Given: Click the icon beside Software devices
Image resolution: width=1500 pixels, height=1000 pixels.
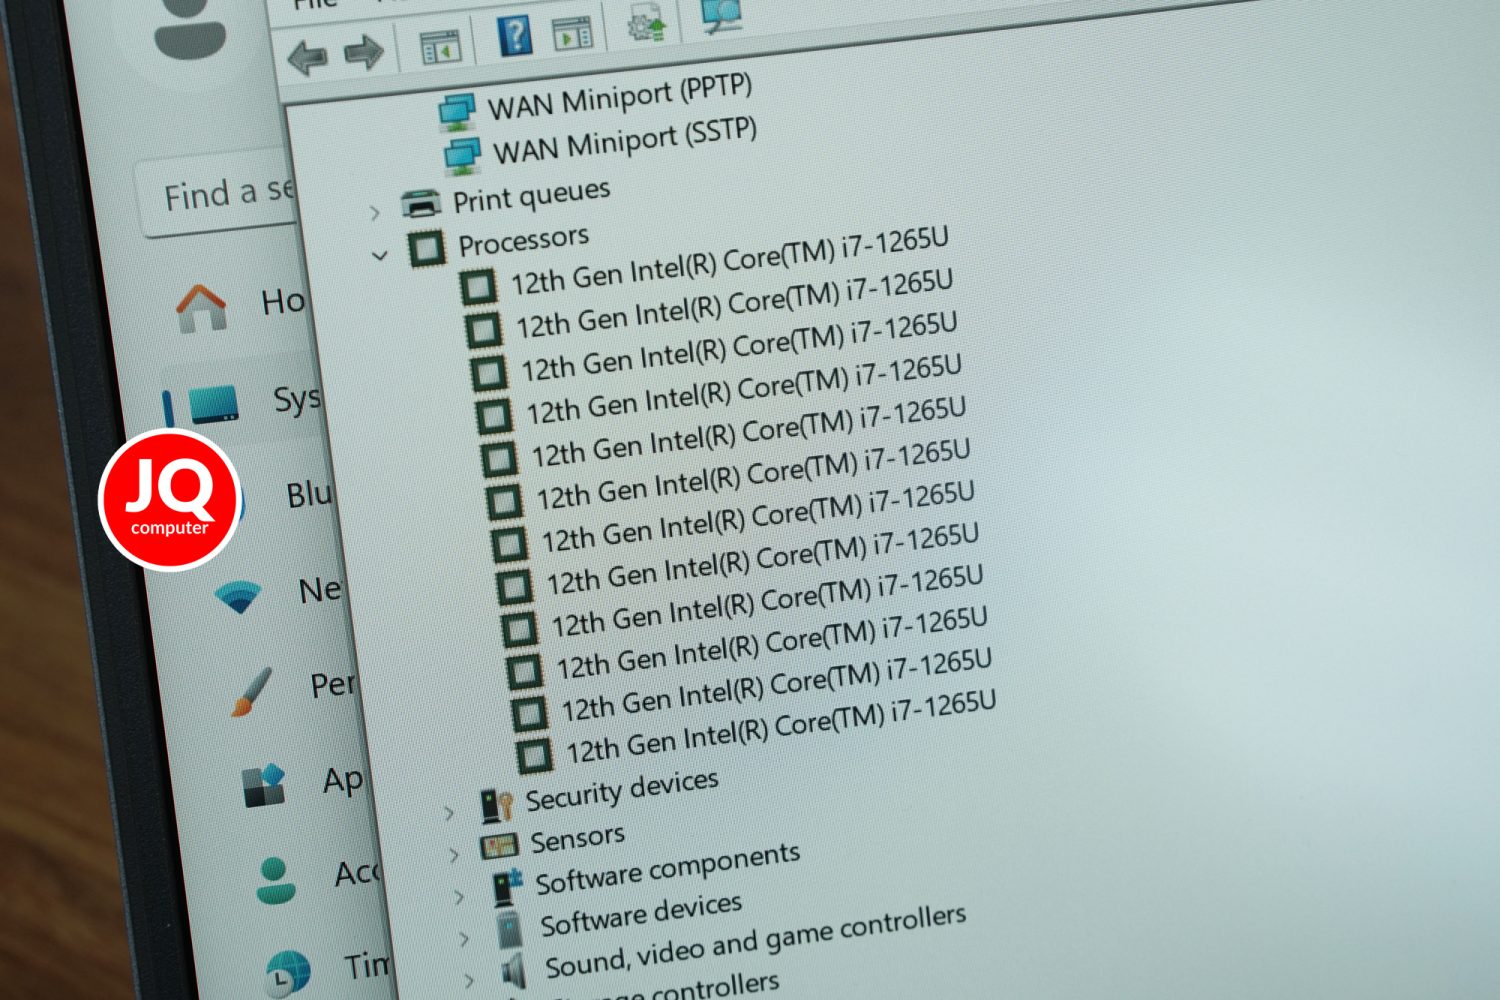Looking at the screenshot, I should [509, 929].
